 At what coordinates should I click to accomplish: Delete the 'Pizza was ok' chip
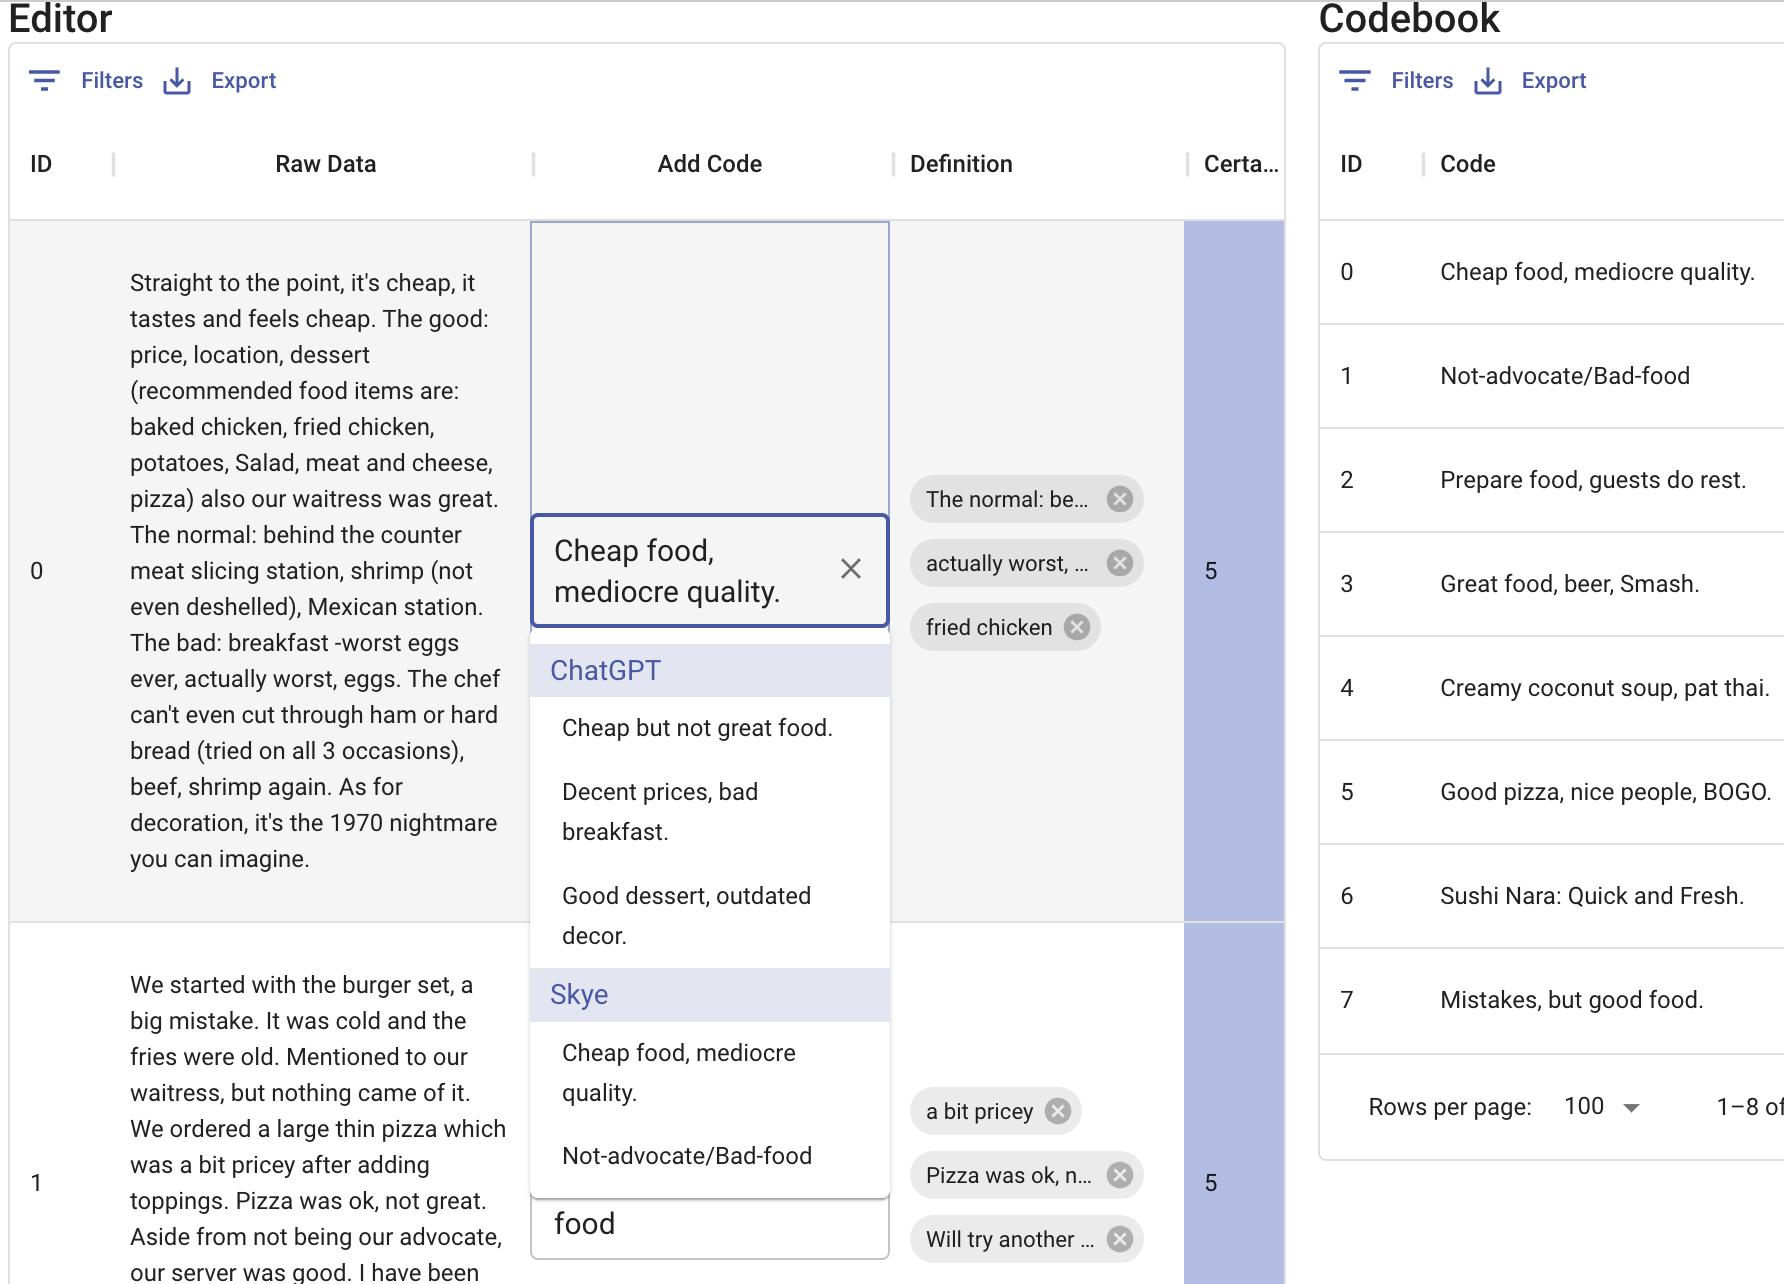click(1120, 1175)
